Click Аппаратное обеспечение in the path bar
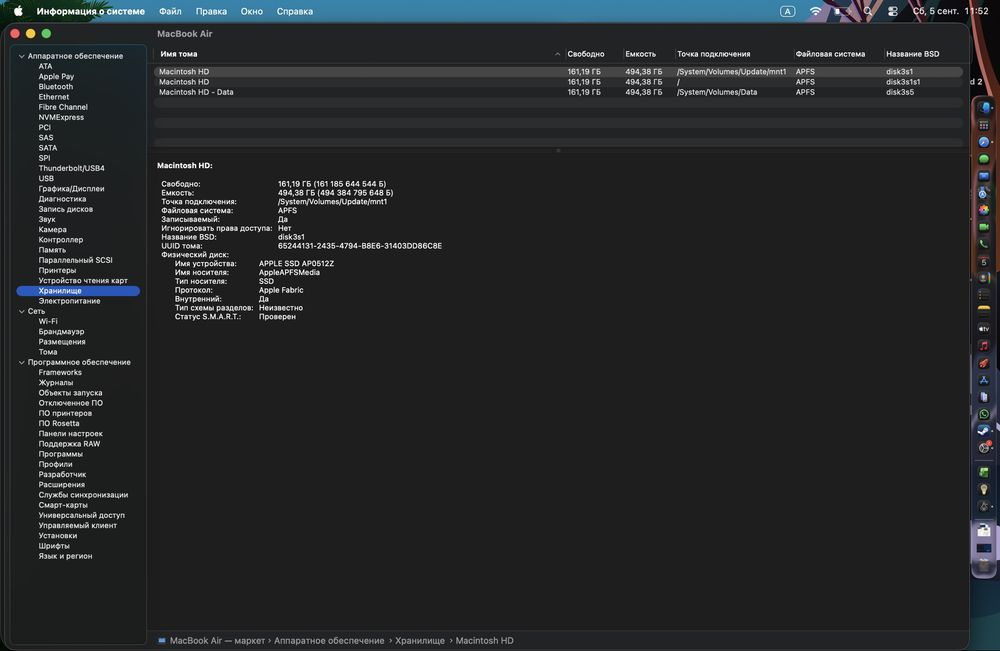 click(329, 640)
